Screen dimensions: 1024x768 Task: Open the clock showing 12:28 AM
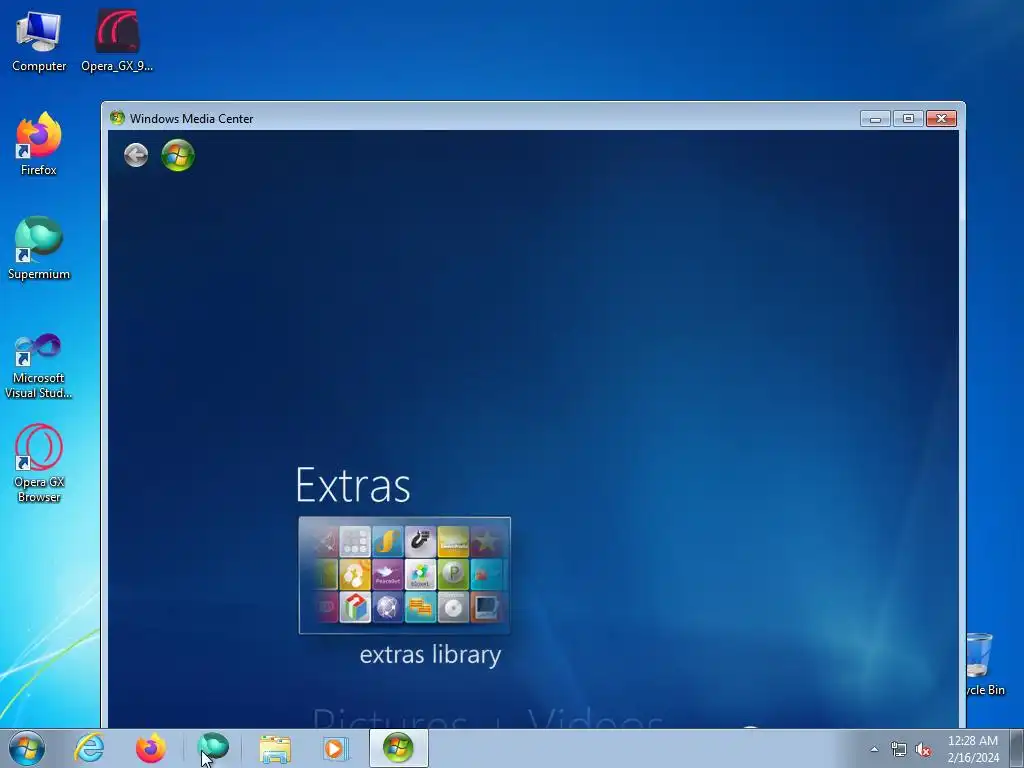(x=973, y=749)
